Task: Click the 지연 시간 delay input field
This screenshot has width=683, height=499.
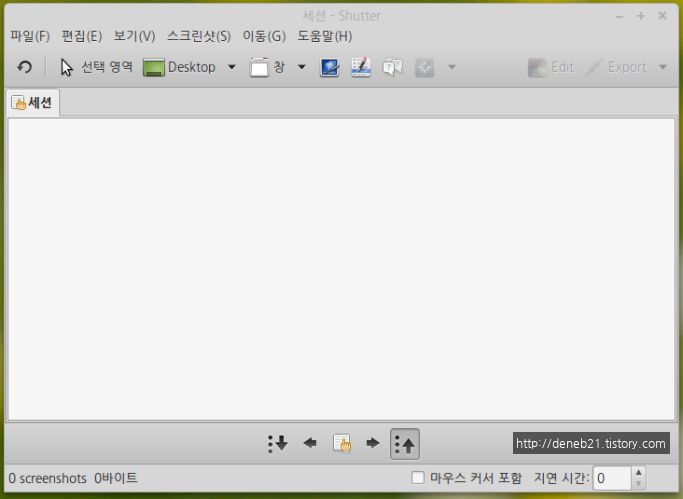Action: [612, 478]
